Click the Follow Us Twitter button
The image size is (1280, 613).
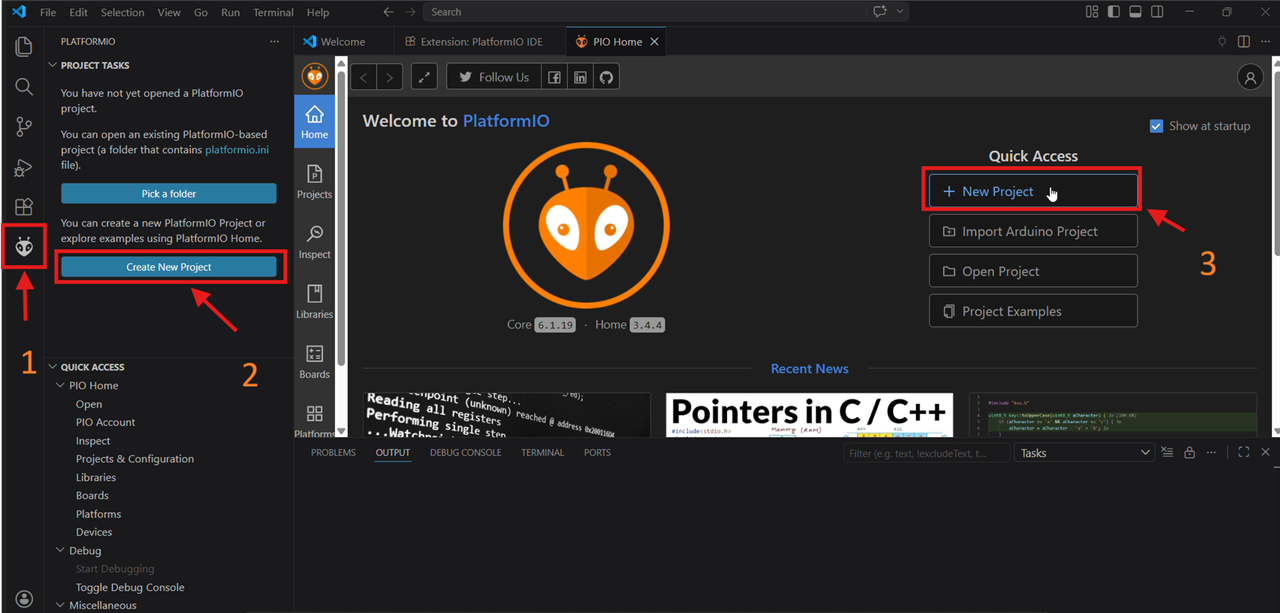494,77
